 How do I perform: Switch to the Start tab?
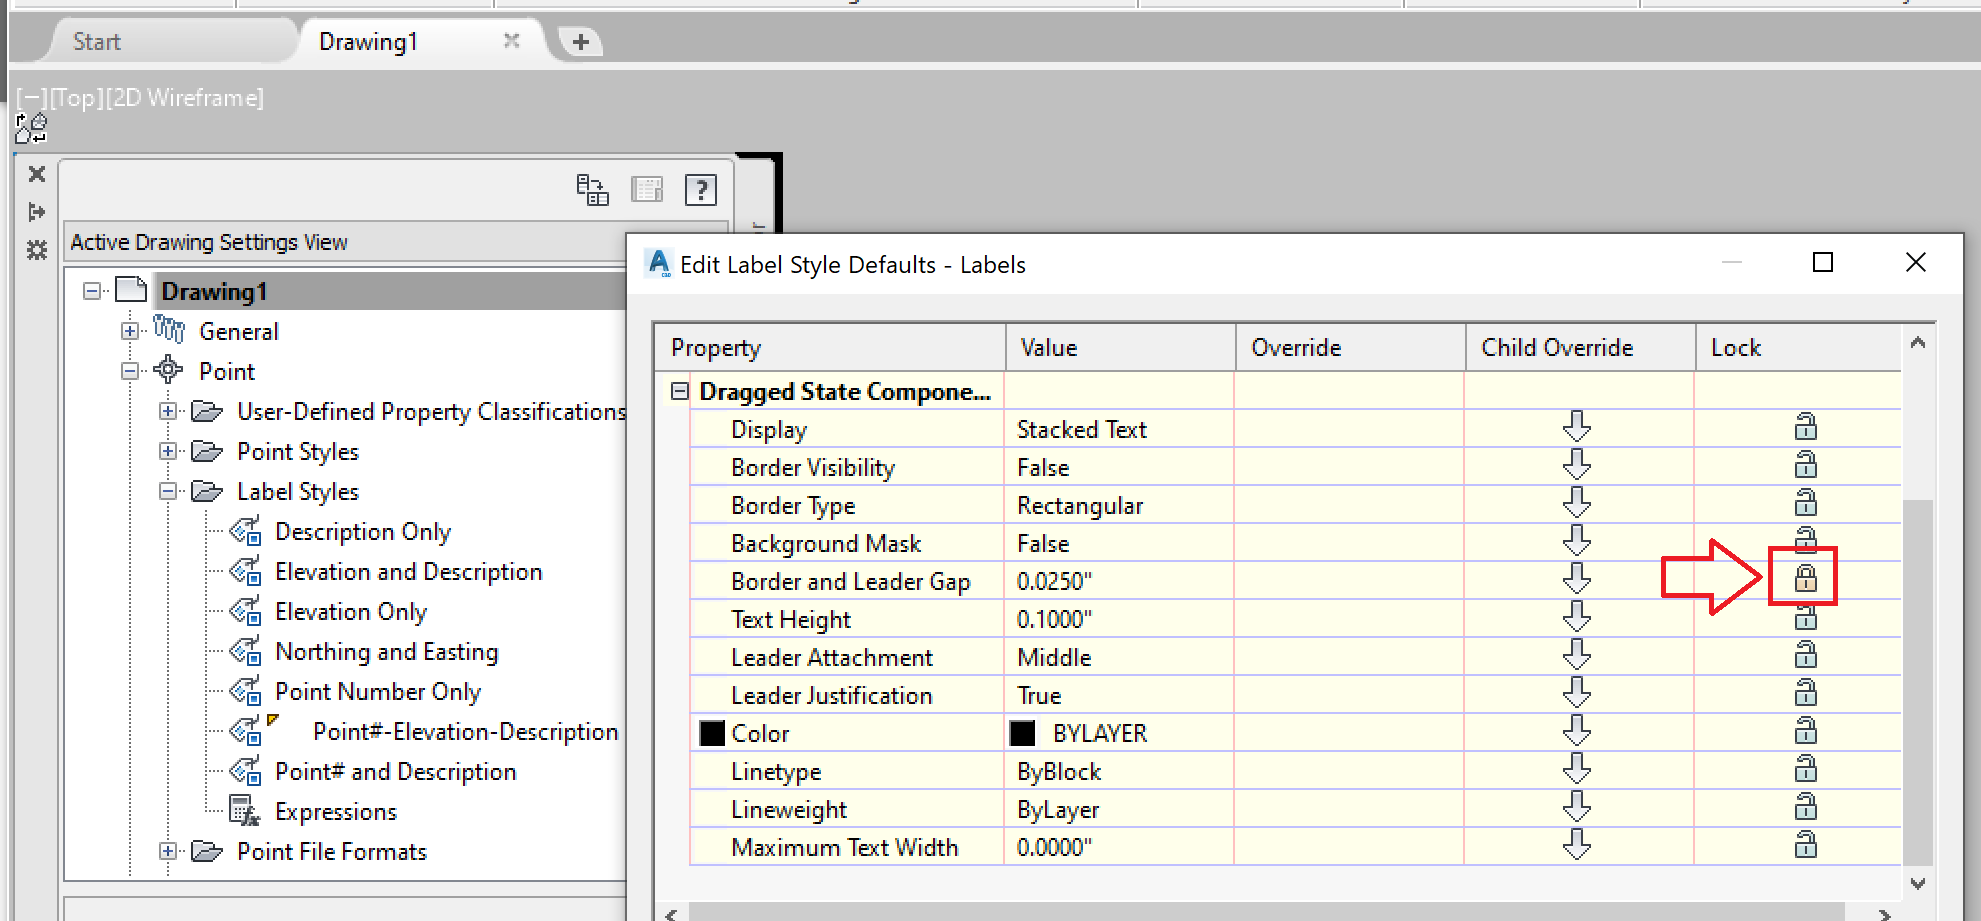96,42
